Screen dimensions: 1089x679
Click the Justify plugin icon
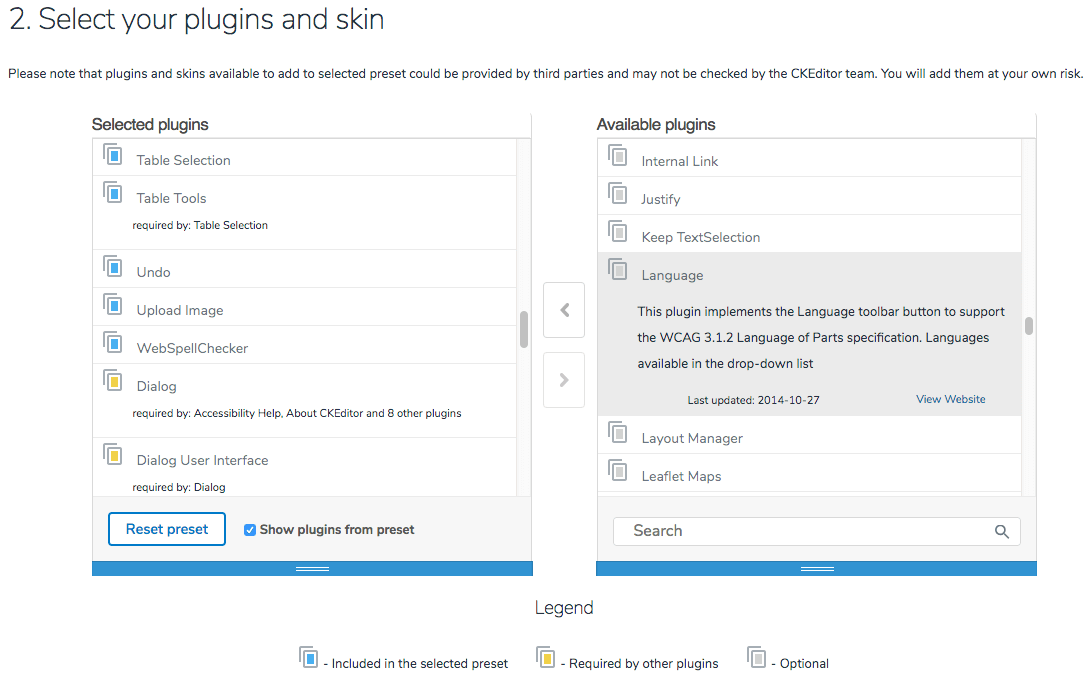[618, 195]
